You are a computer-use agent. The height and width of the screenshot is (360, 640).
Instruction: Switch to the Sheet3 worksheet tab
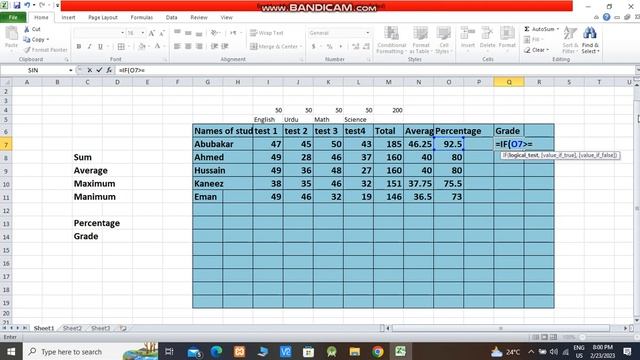click(100, 328)
